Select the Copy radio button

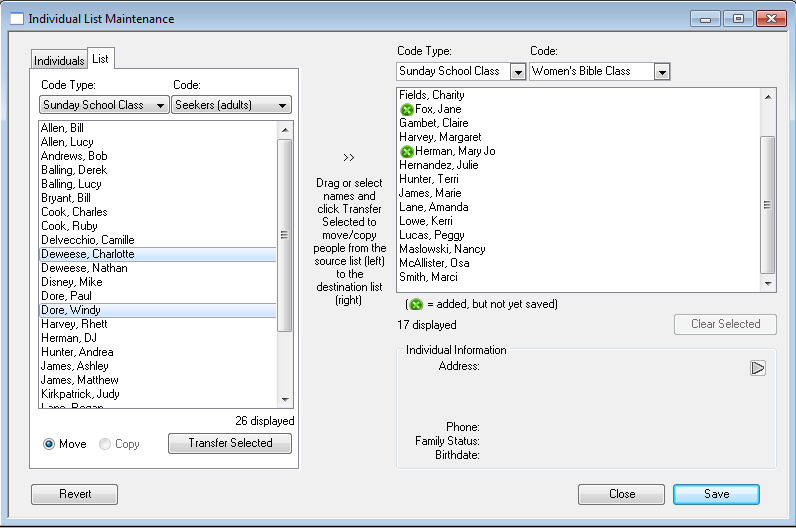tap(105, 444)
